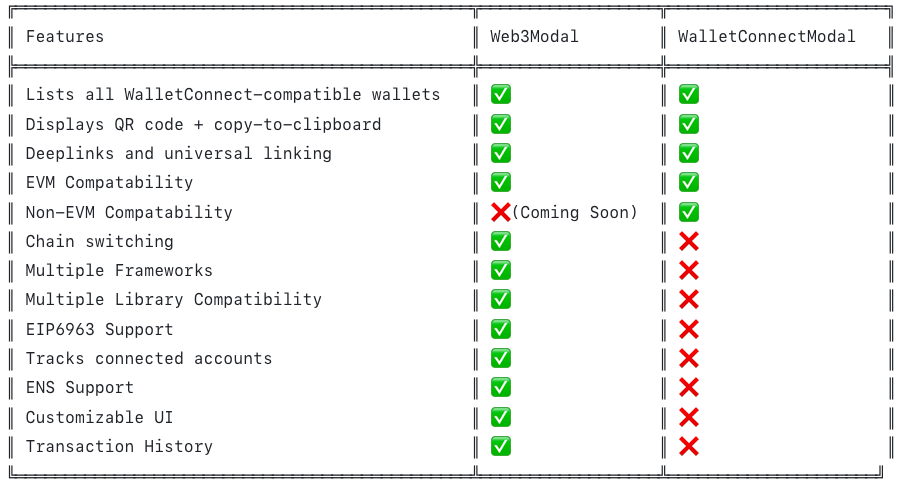Click the Features column header
The height and width of the screenshot is (486, 900).
tap(65, 37)
